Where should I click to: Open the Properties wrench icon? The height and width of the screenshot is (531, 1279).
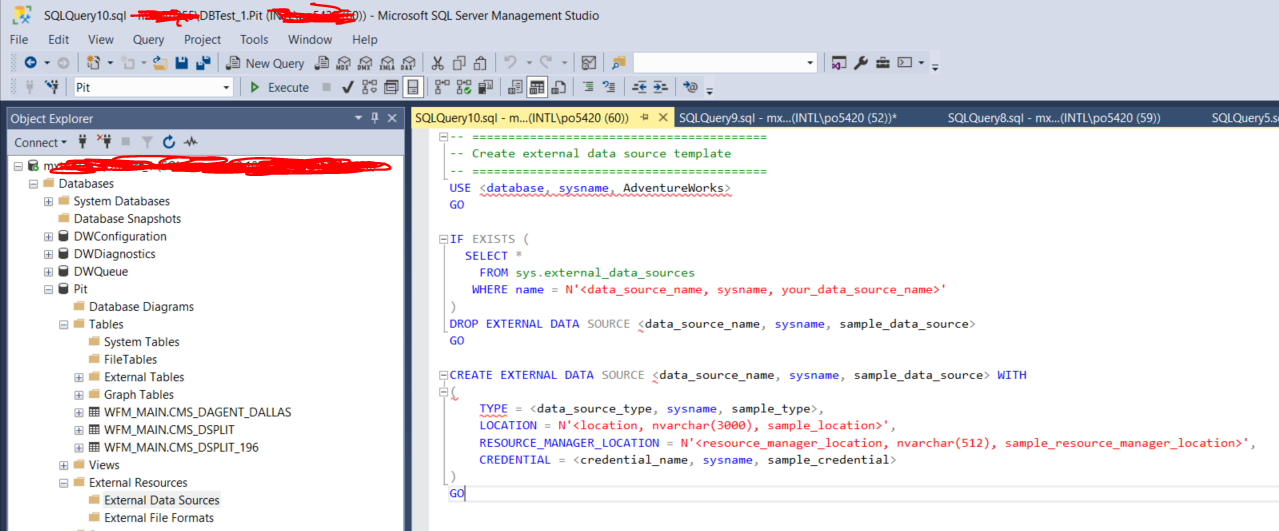[860, 63]
